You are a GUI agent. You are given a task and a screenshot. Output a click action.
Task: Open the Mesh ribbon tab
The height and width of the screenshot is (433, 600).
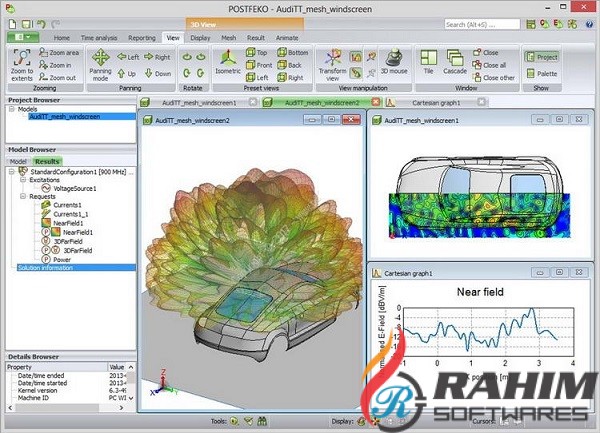pos(228,38)
